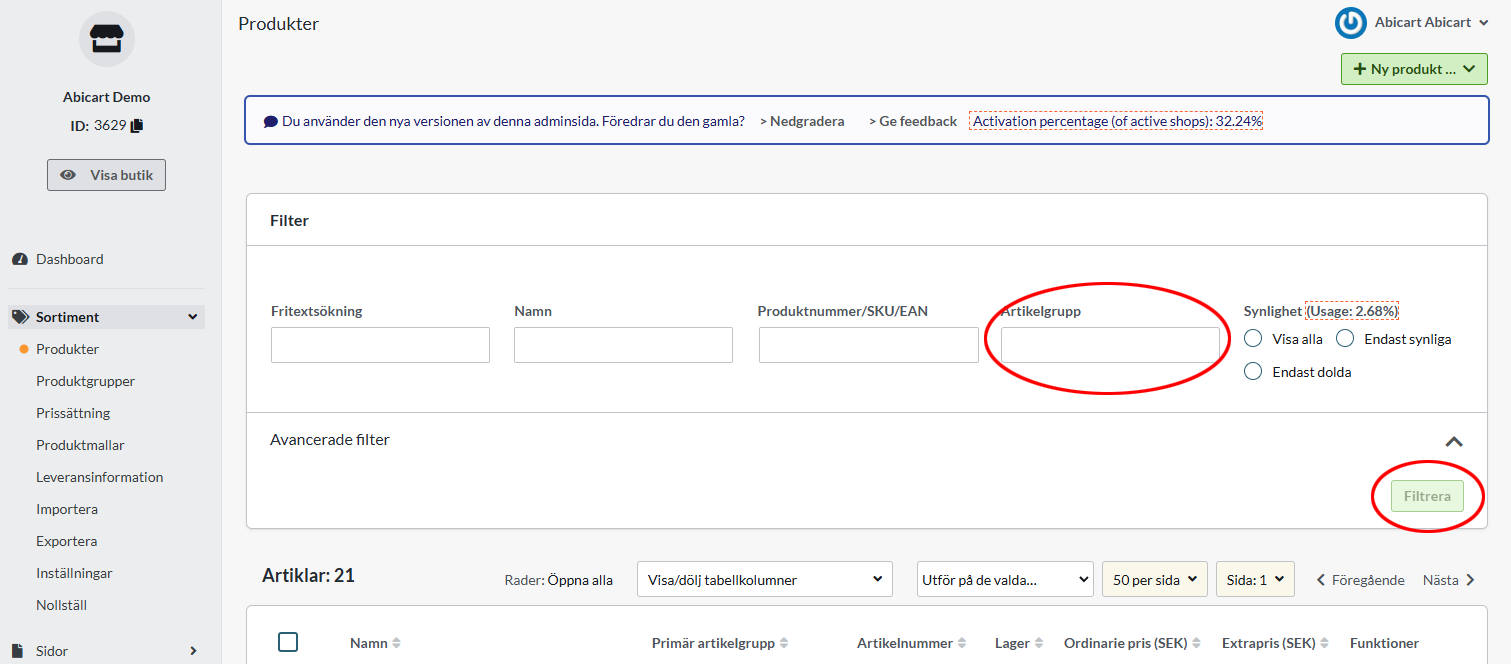Tick the select-all checkbox in table header
Image resolution: width=1511 pixels, height=664 pixels.
click(x=288, y=642)
